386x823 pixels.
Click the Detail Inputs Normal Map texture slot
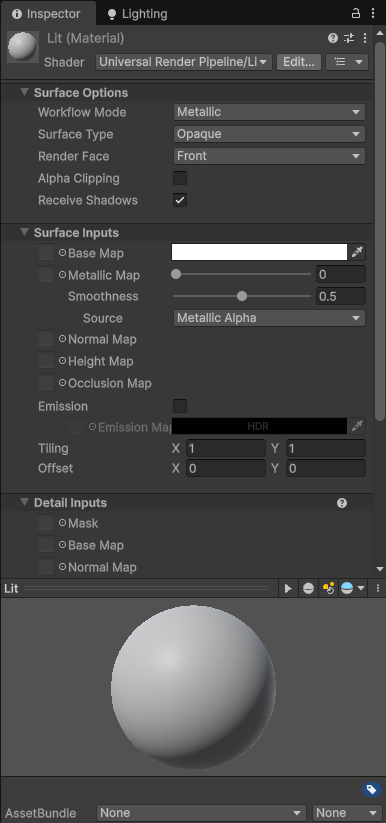coord(46,567)
